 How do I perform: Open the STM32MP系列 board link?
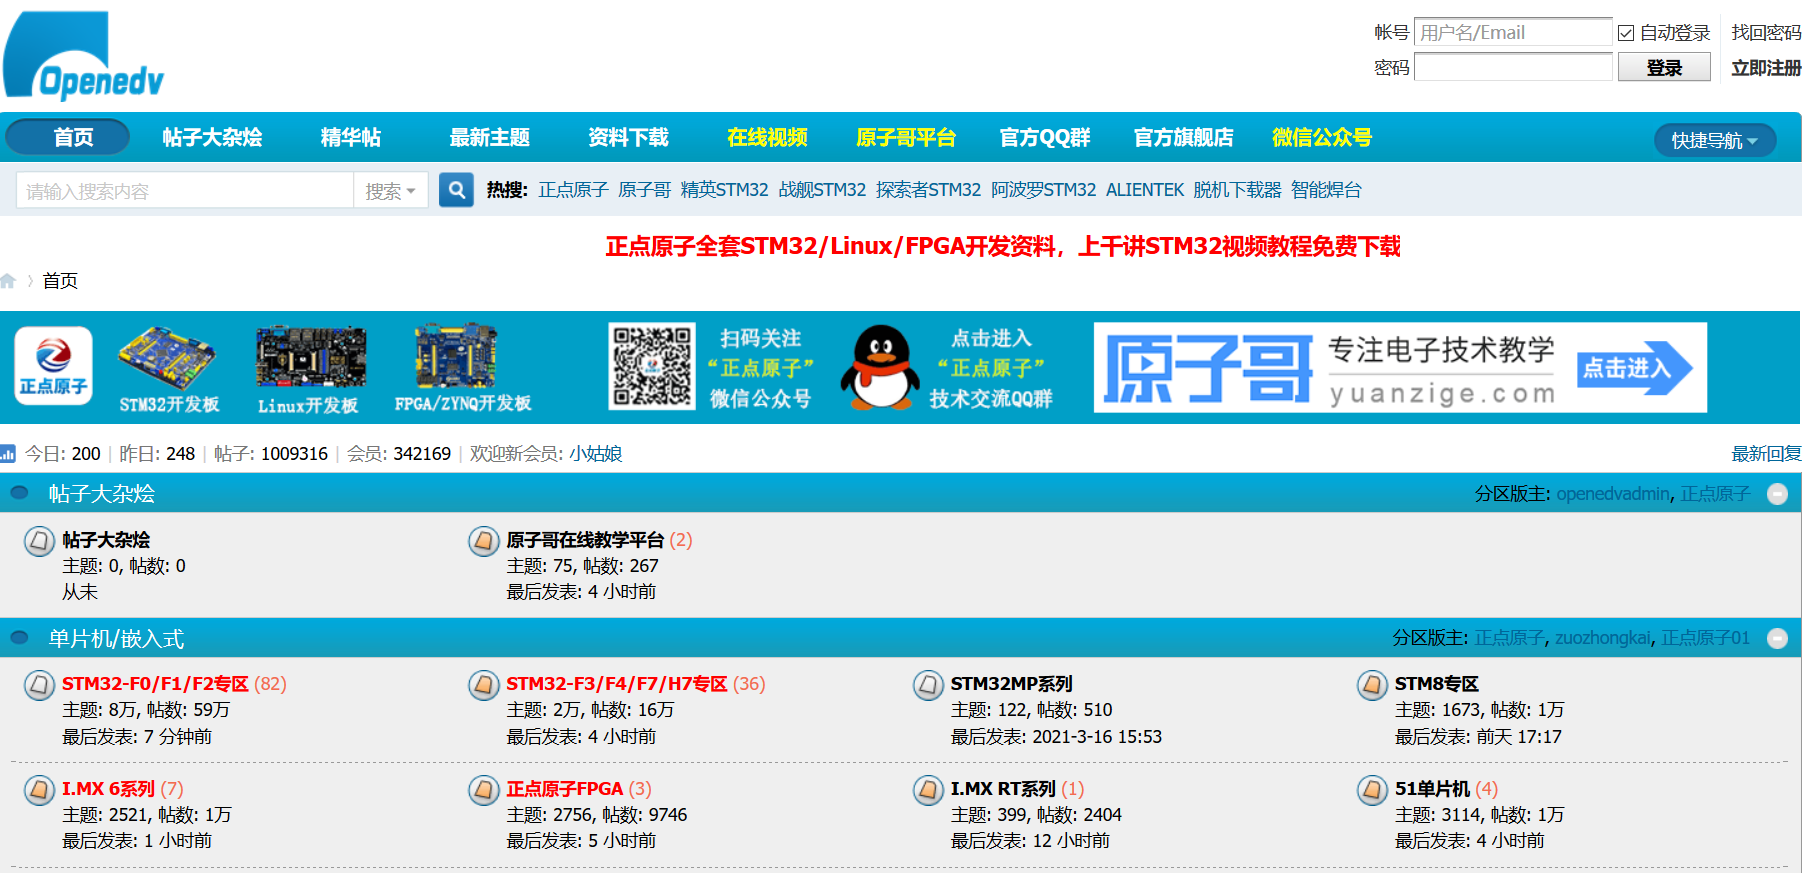1011,684
